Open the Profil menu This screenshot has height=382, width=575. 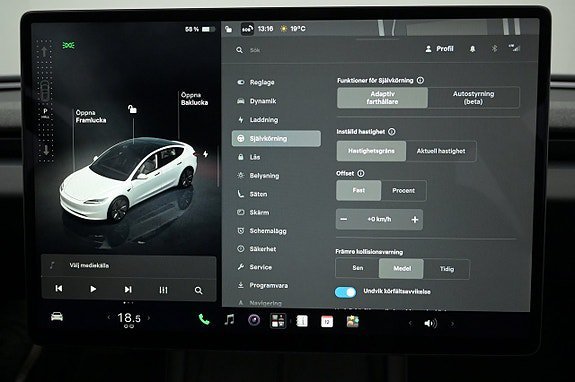click(439, 49)
